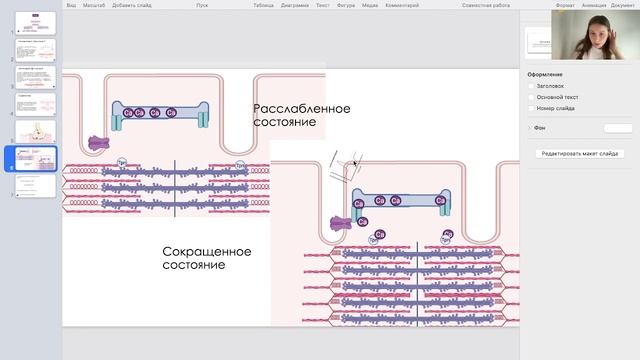Open the Фон background color swatch
This screenshot has width=640, height=360.
pos(618,128)
